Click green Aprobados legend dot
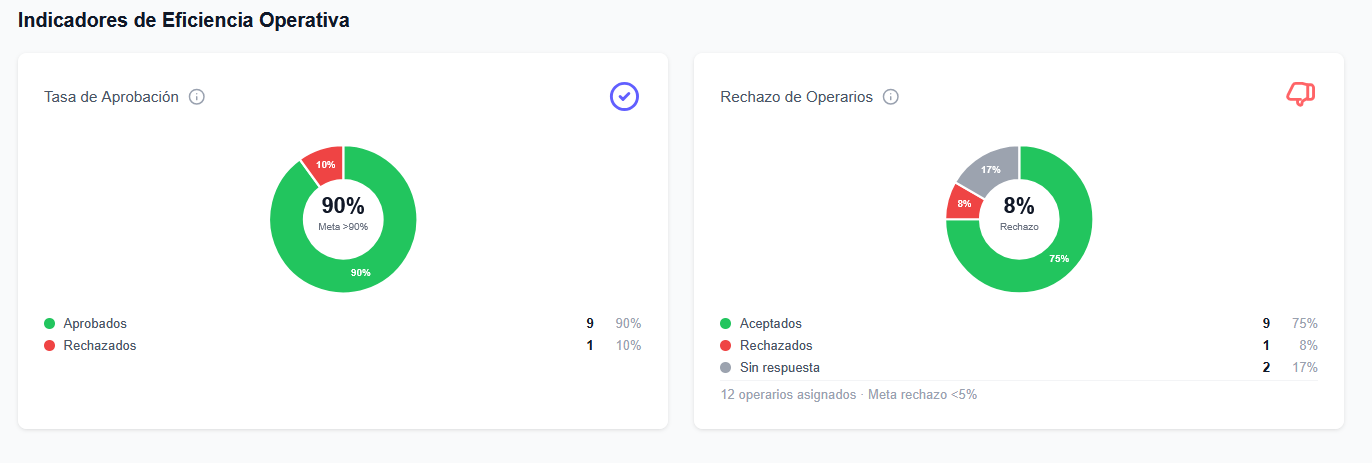The image size is (1372, 463). (50, 324)
